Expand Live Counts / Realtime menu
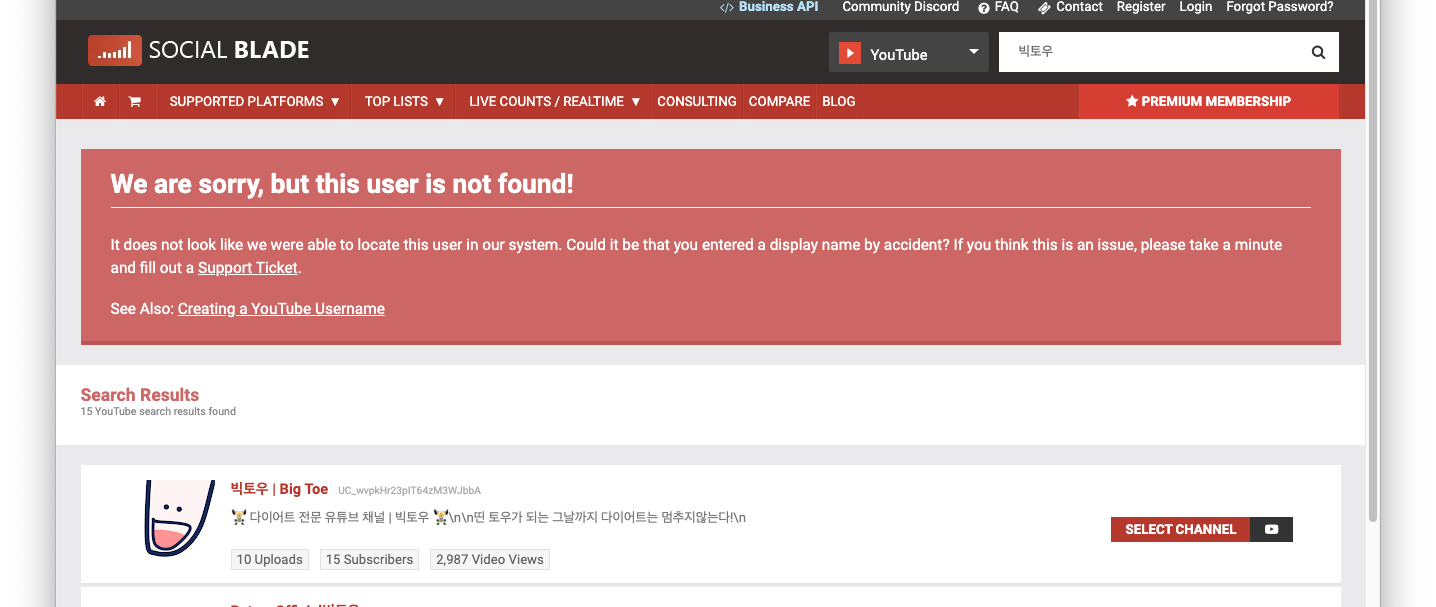The width and height of the screenshot is (1436, 607). coord(555,102)
